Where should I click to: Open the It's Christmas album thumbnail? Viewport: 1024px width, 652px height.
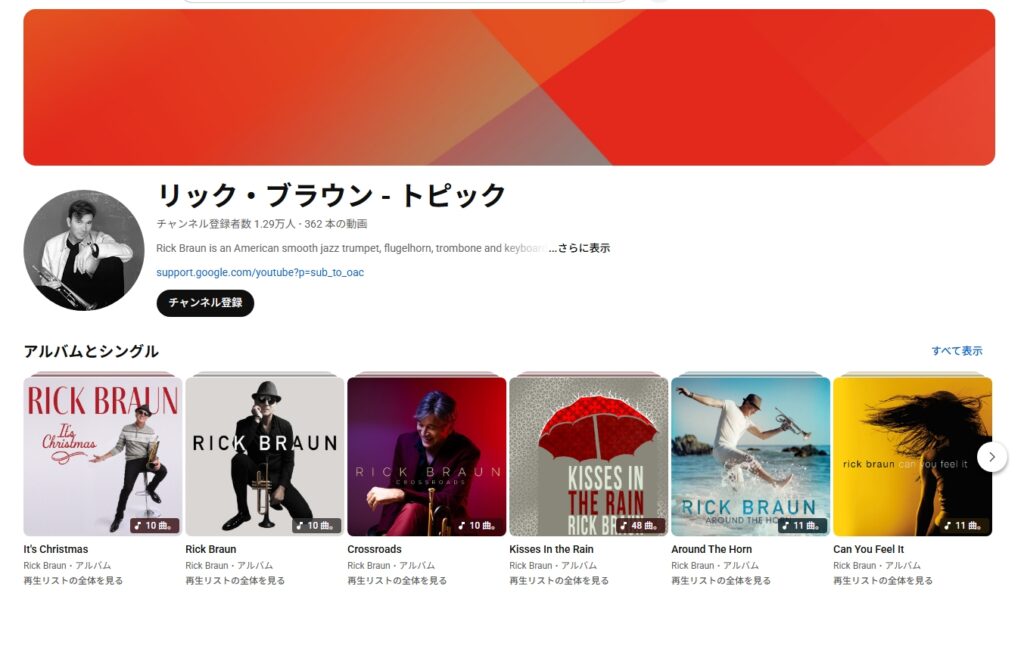coord(103,457)
